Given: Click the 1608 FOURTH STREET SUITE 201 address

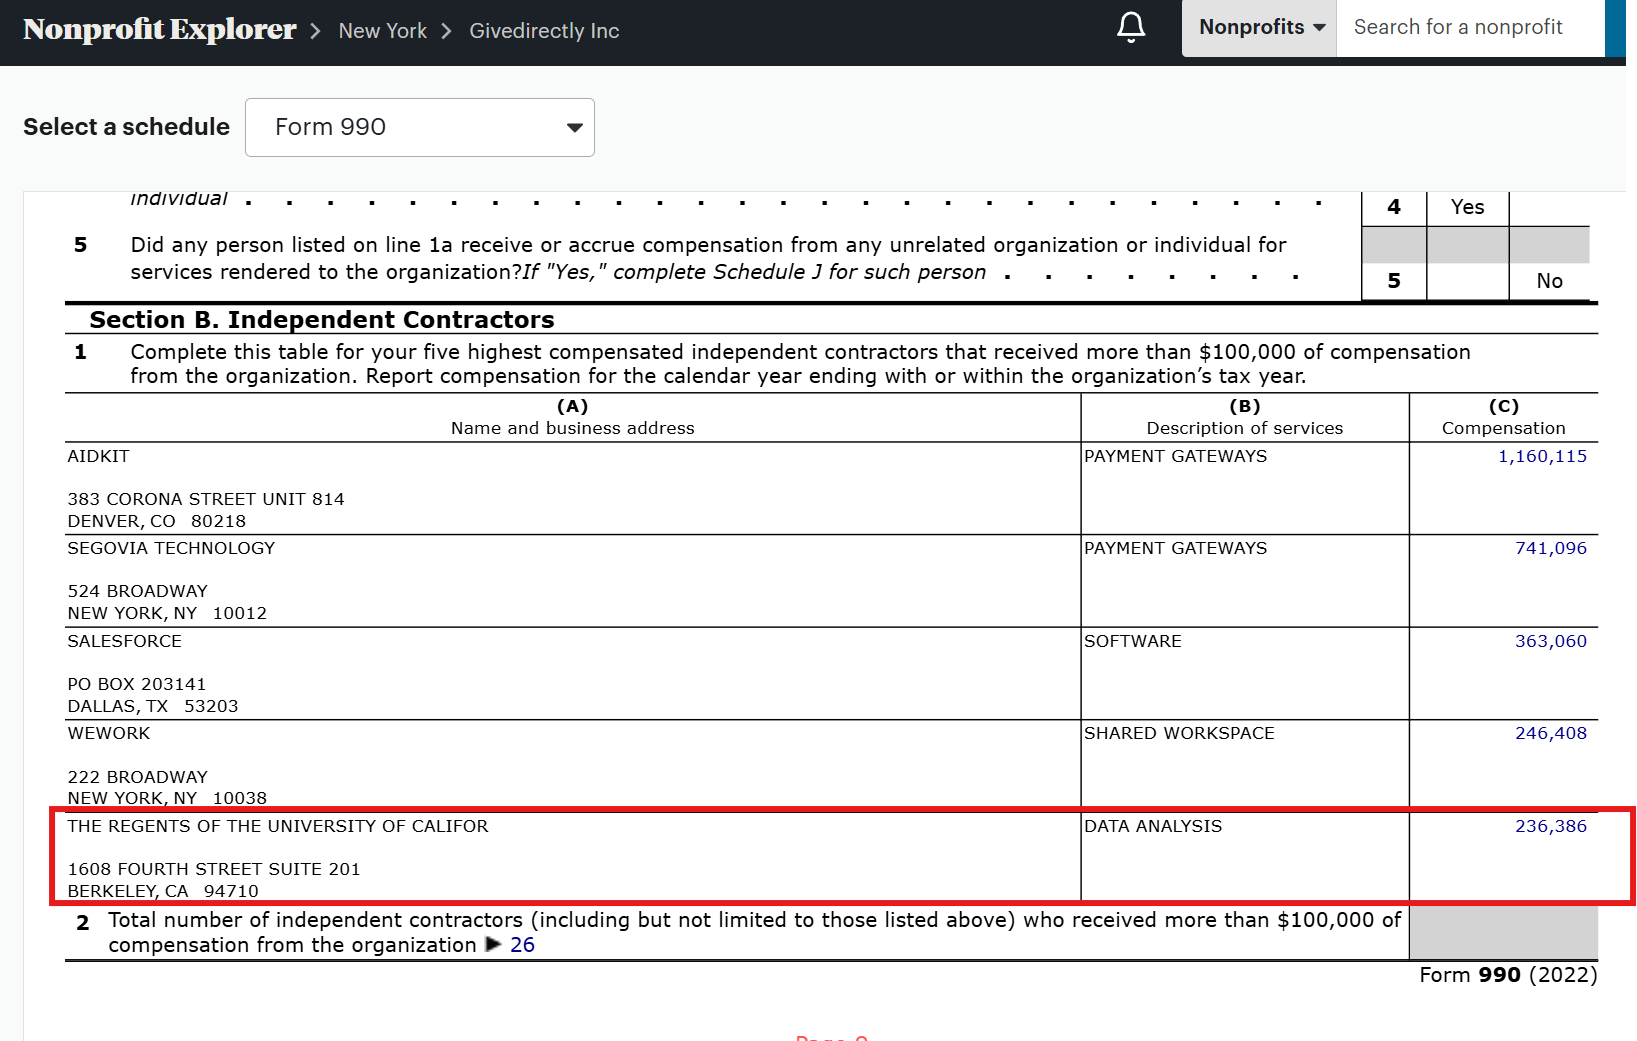Looking at the screenshot, I should (x=214, y=869).
